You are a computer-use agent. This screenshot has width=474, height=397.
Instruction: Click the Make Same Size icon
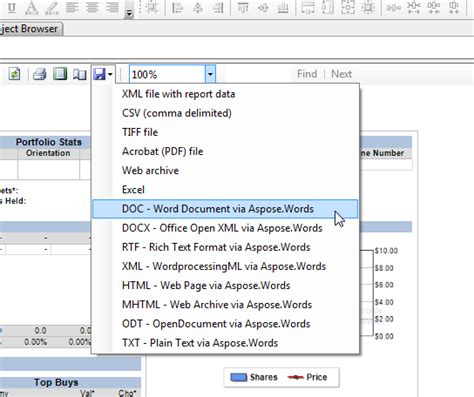click(x=348, y=8)
